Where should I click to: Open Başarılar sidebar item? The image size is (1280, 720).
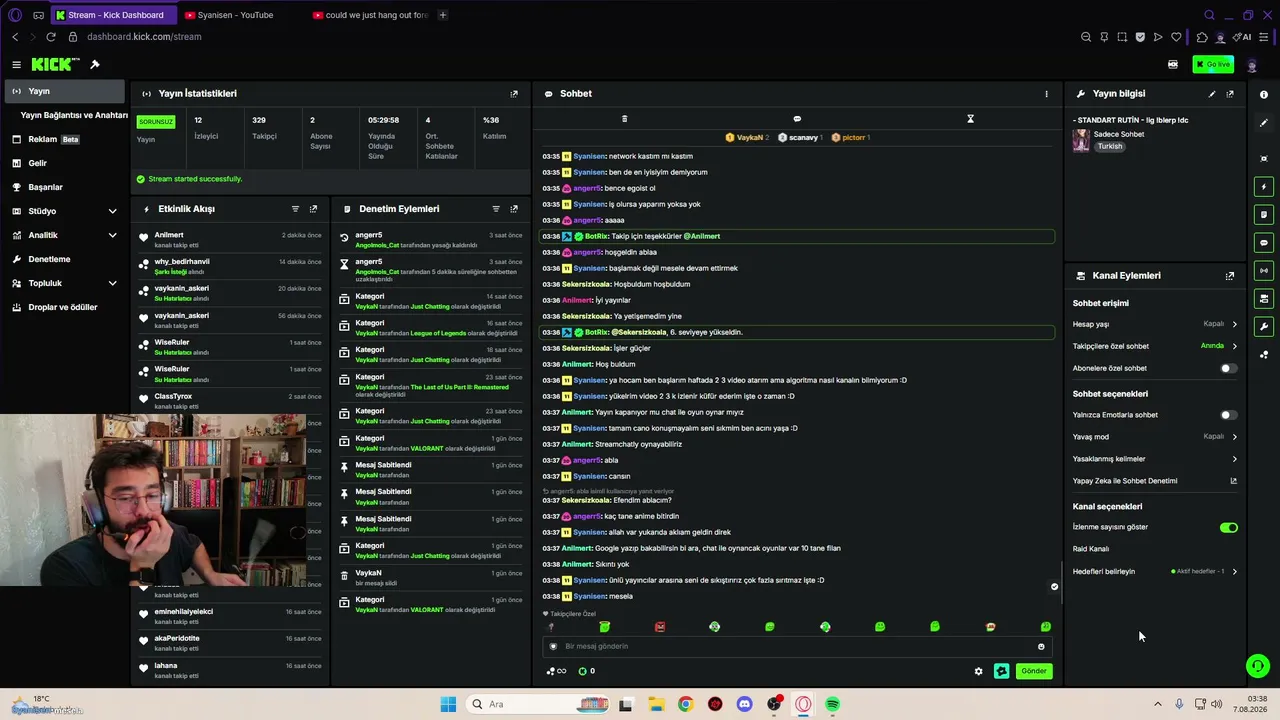[x=65, y=187]
